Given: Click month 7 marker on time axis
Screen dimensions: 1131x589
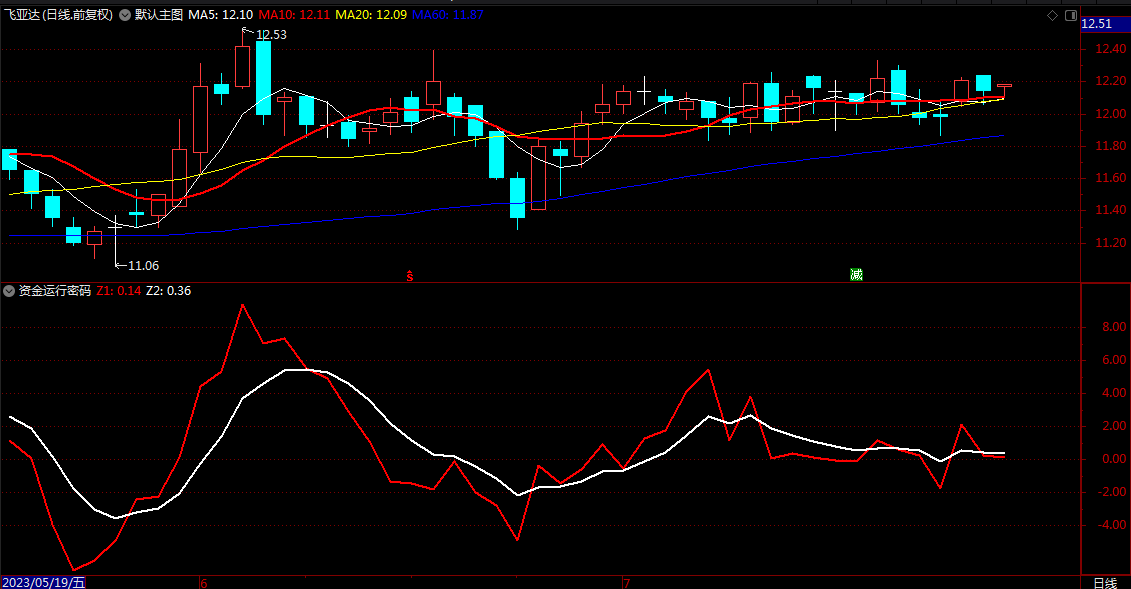Looking at the screenshot, I should click(626, 583).
